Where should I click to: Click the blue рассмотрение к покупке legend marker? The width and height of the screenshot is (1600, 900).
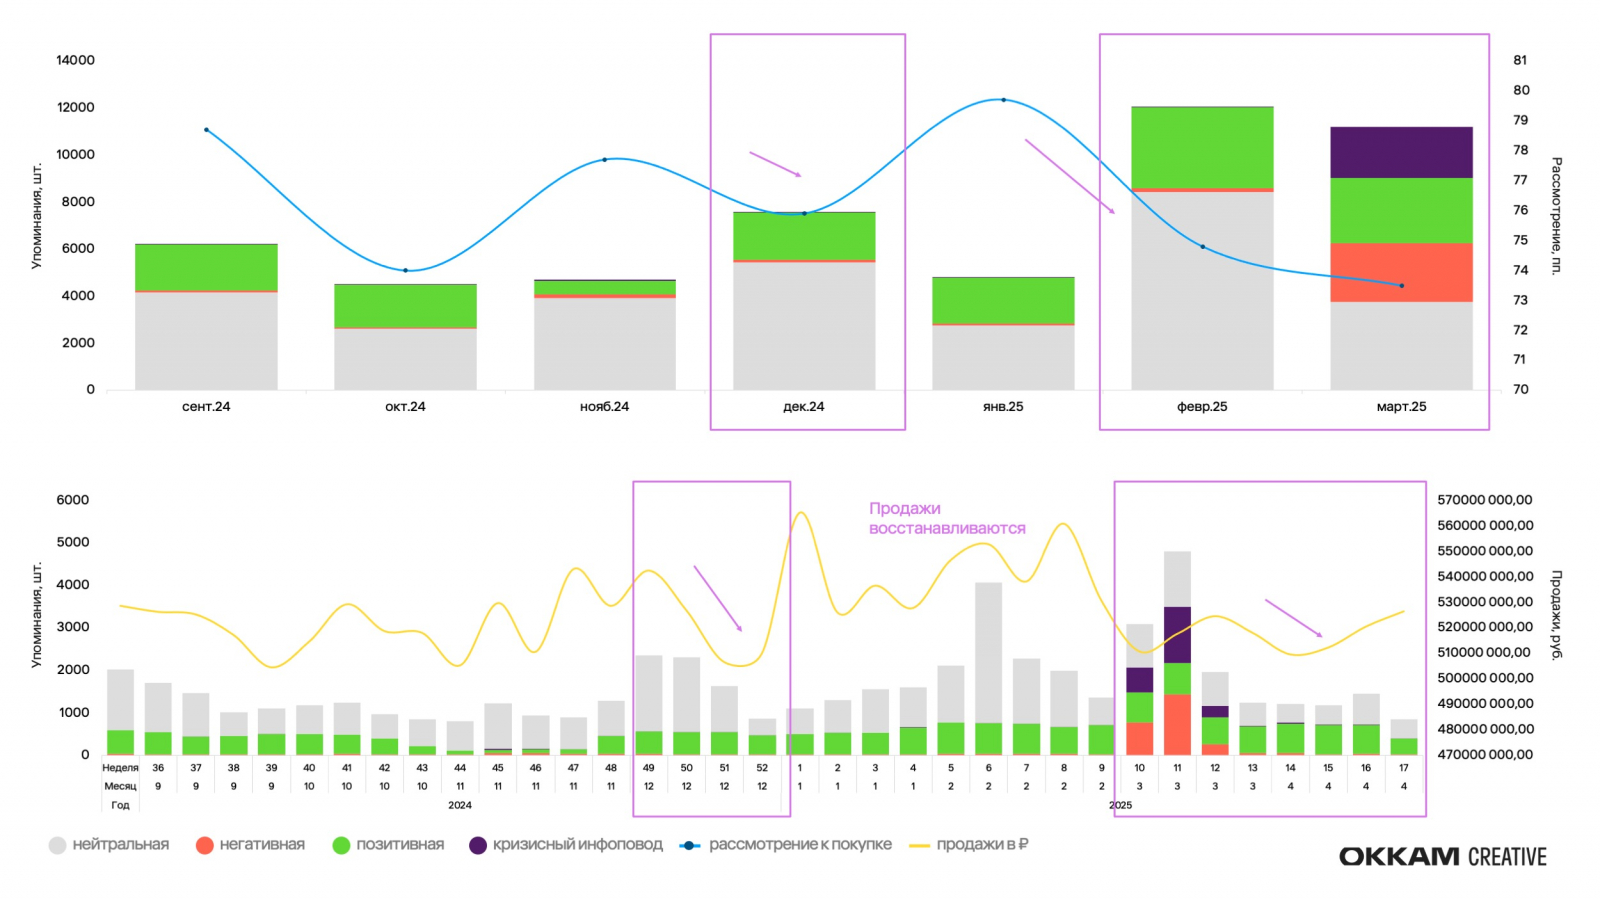(x=690, y=845)
